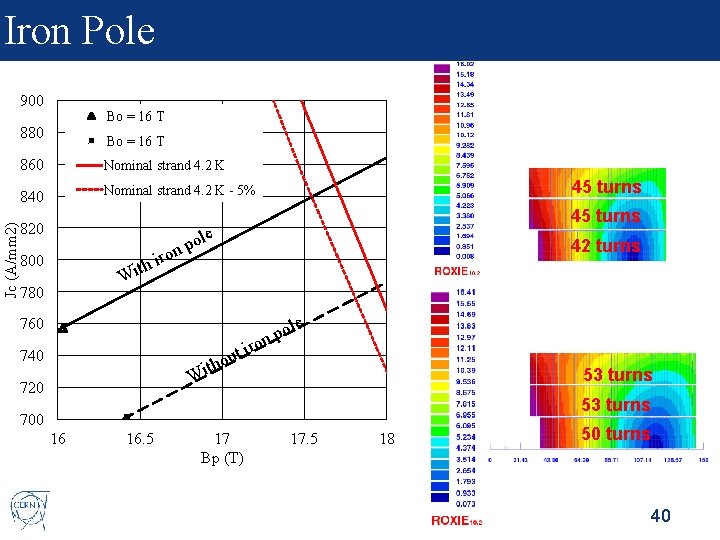Click the ROXIE logo under the upper color scale
This screenshot has width=720, height=540.
(x=456, y=271)
